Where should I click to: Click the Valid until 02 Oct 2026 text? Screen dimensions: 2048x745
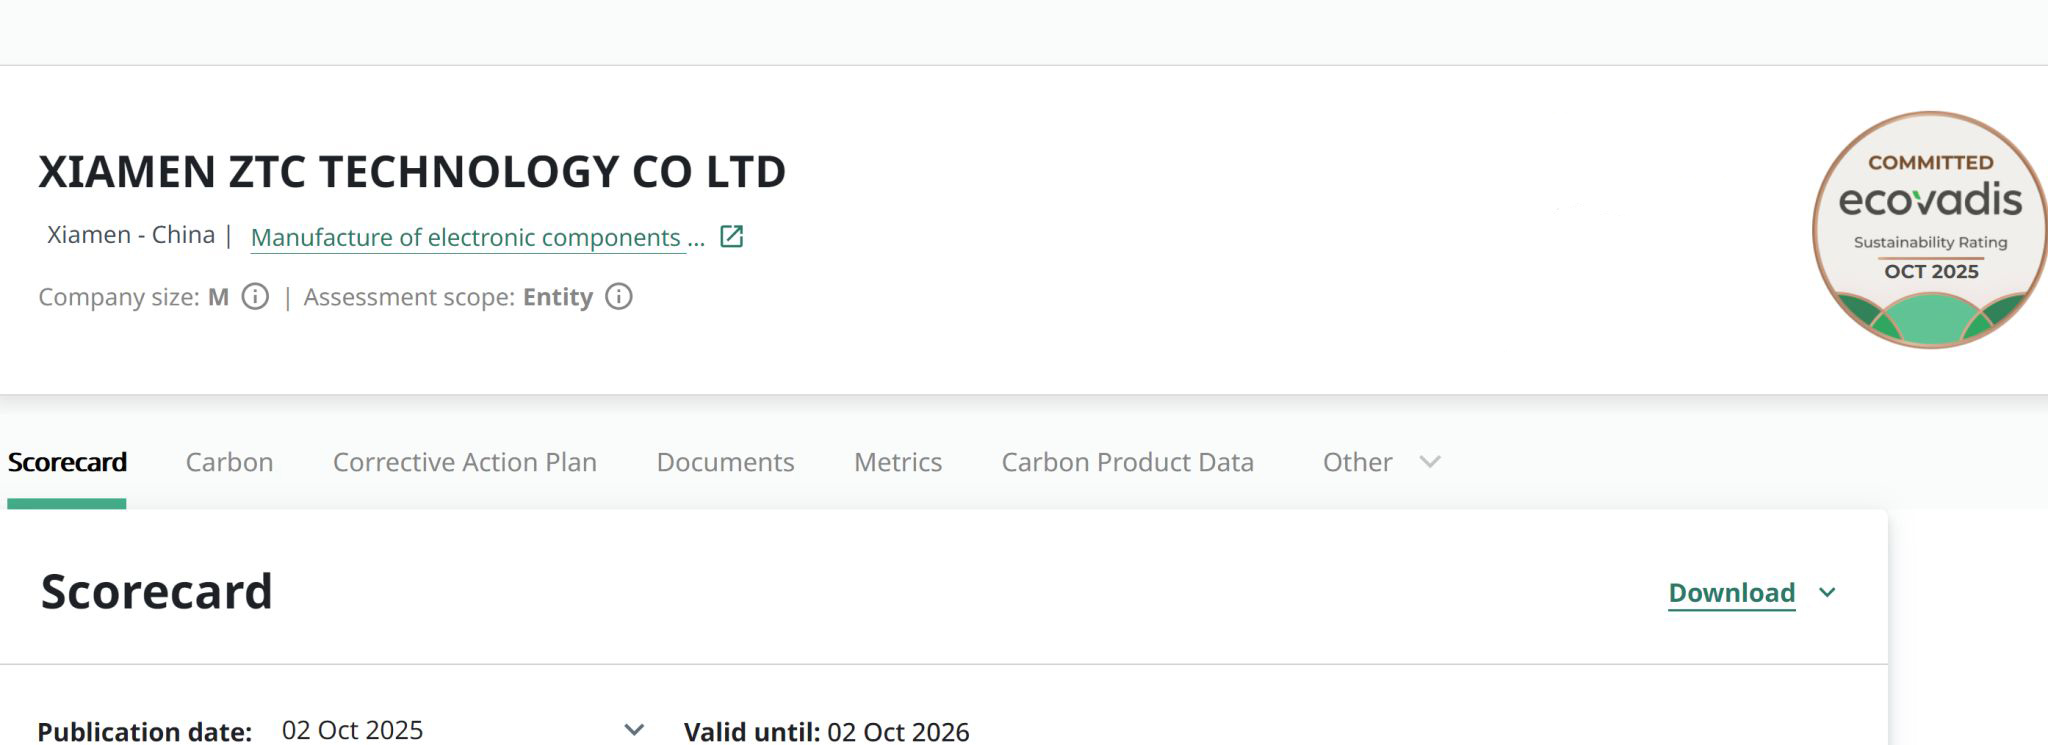[826, 732]
